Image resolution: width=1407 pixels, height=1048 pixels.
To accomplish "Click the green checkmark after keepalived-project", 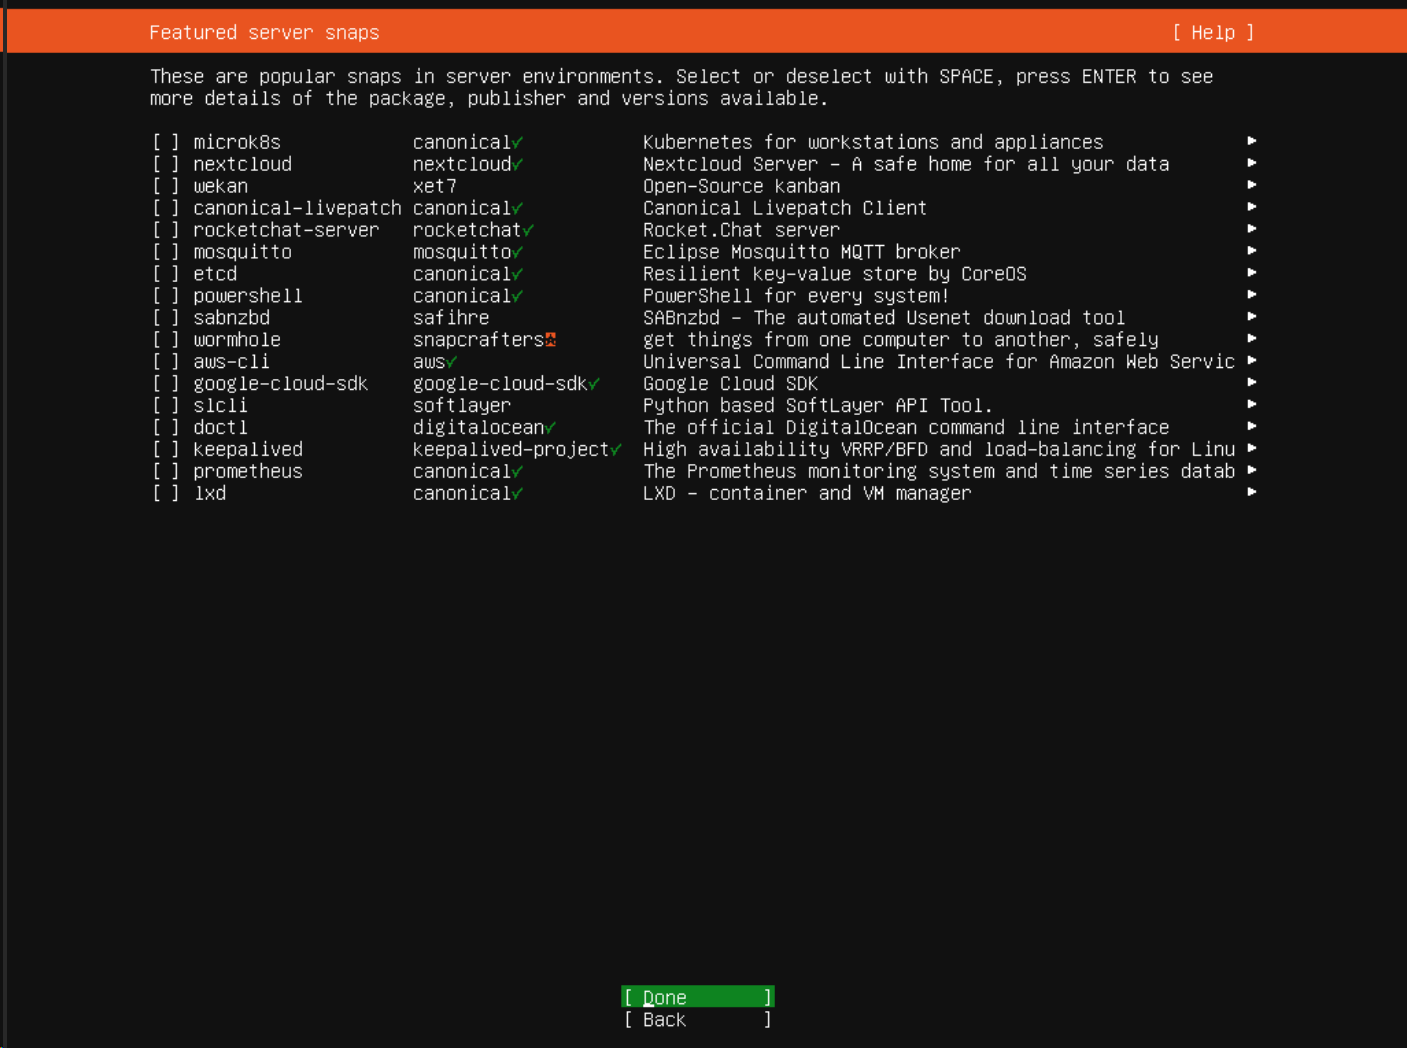I will 616,451.
